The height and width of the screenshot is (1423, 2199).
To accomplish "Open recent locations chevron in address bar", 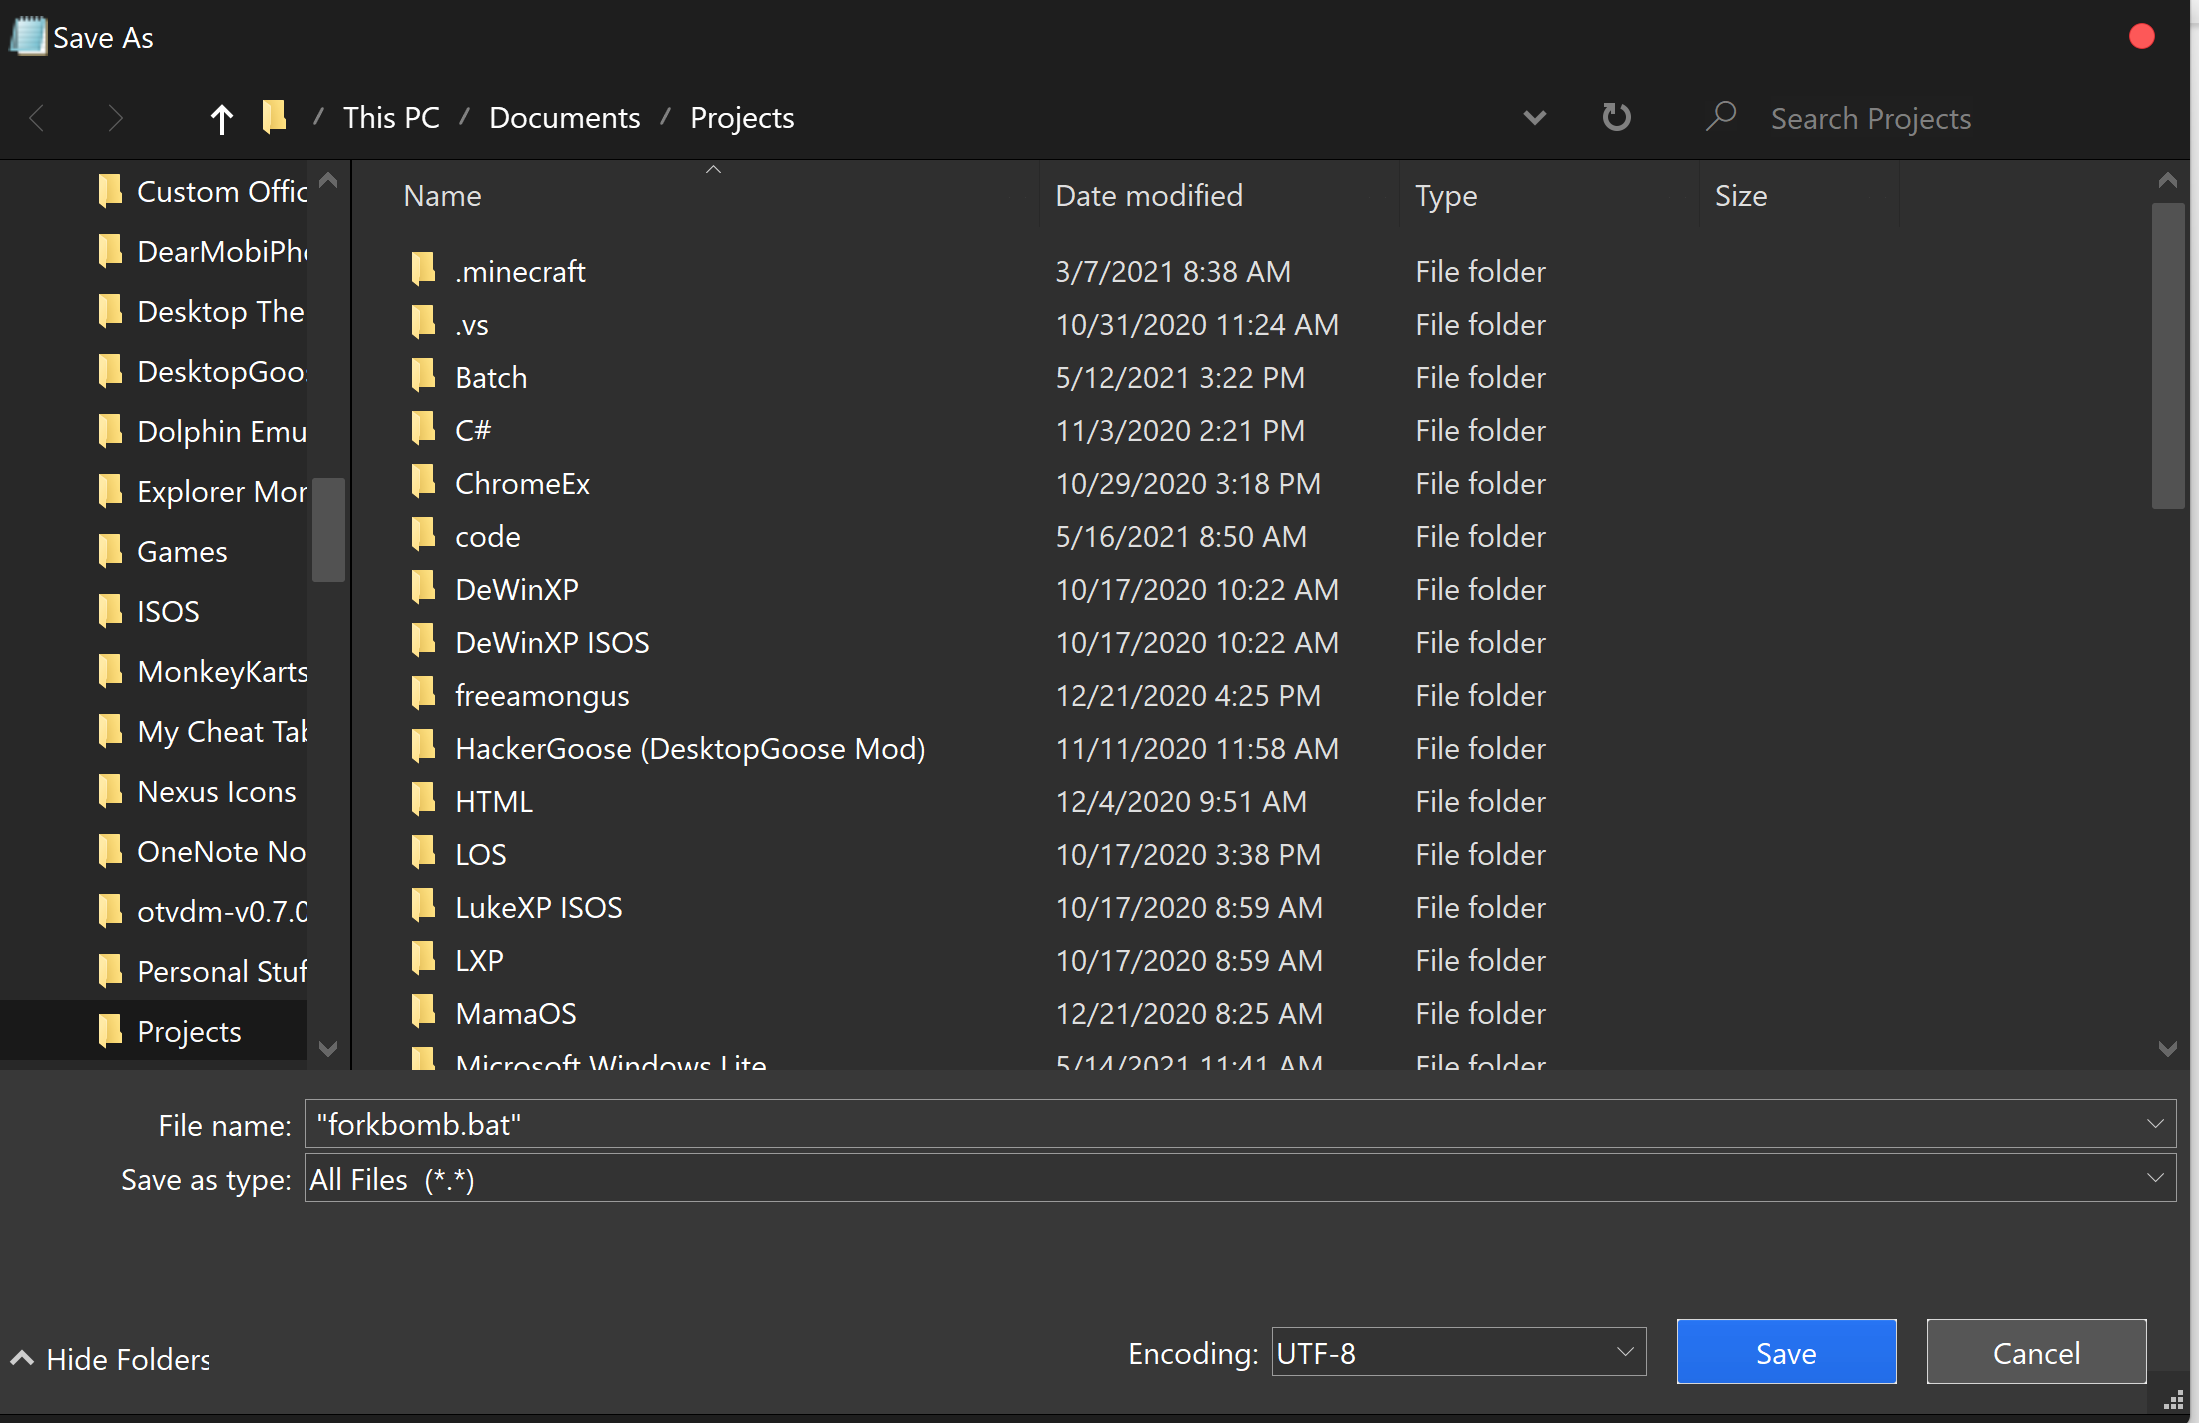I will click(x=1535, y=117).
